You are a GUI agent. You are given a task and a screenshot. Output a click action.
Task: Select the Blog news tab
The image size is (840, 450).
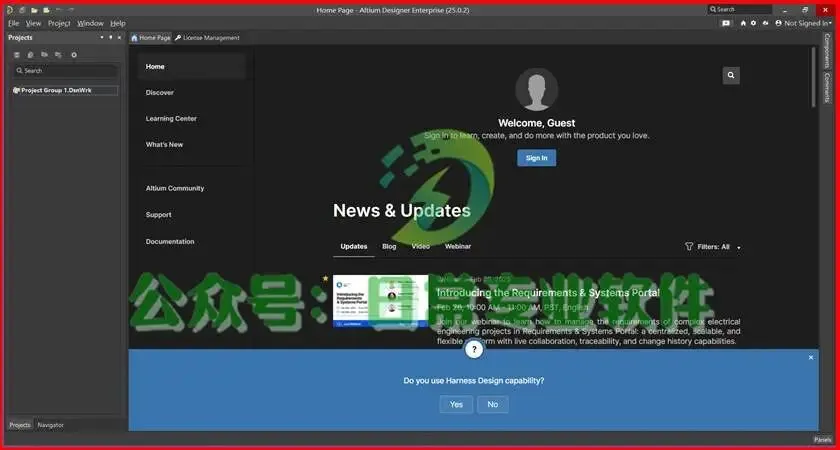tap(389, 246)
